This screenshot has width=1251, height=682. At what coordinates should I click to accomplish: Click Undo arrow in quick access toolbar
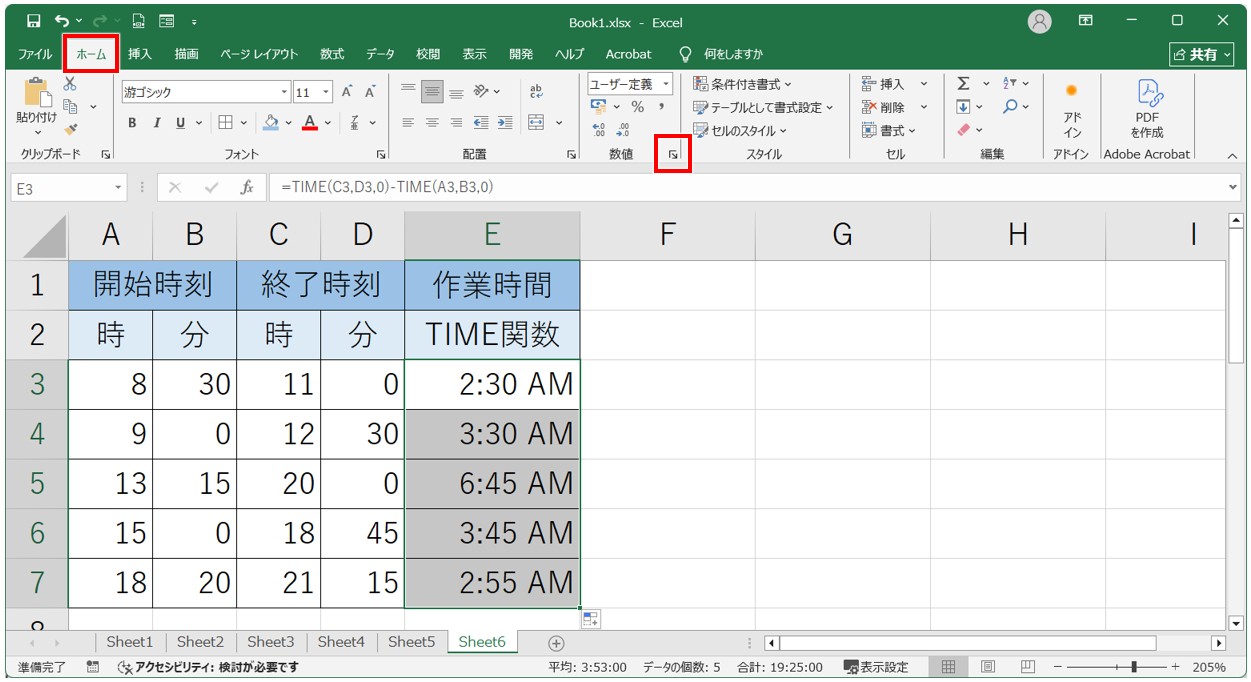coord(63,21)
